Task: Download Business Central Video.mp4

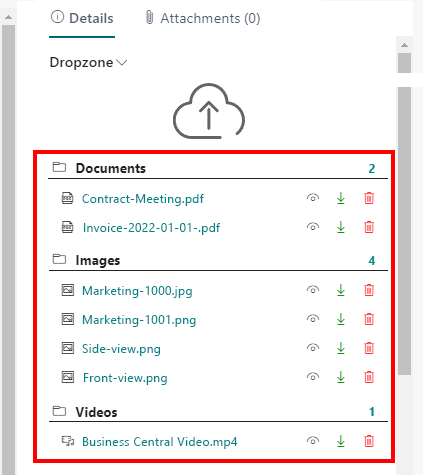Action: [x=341, y=441]
